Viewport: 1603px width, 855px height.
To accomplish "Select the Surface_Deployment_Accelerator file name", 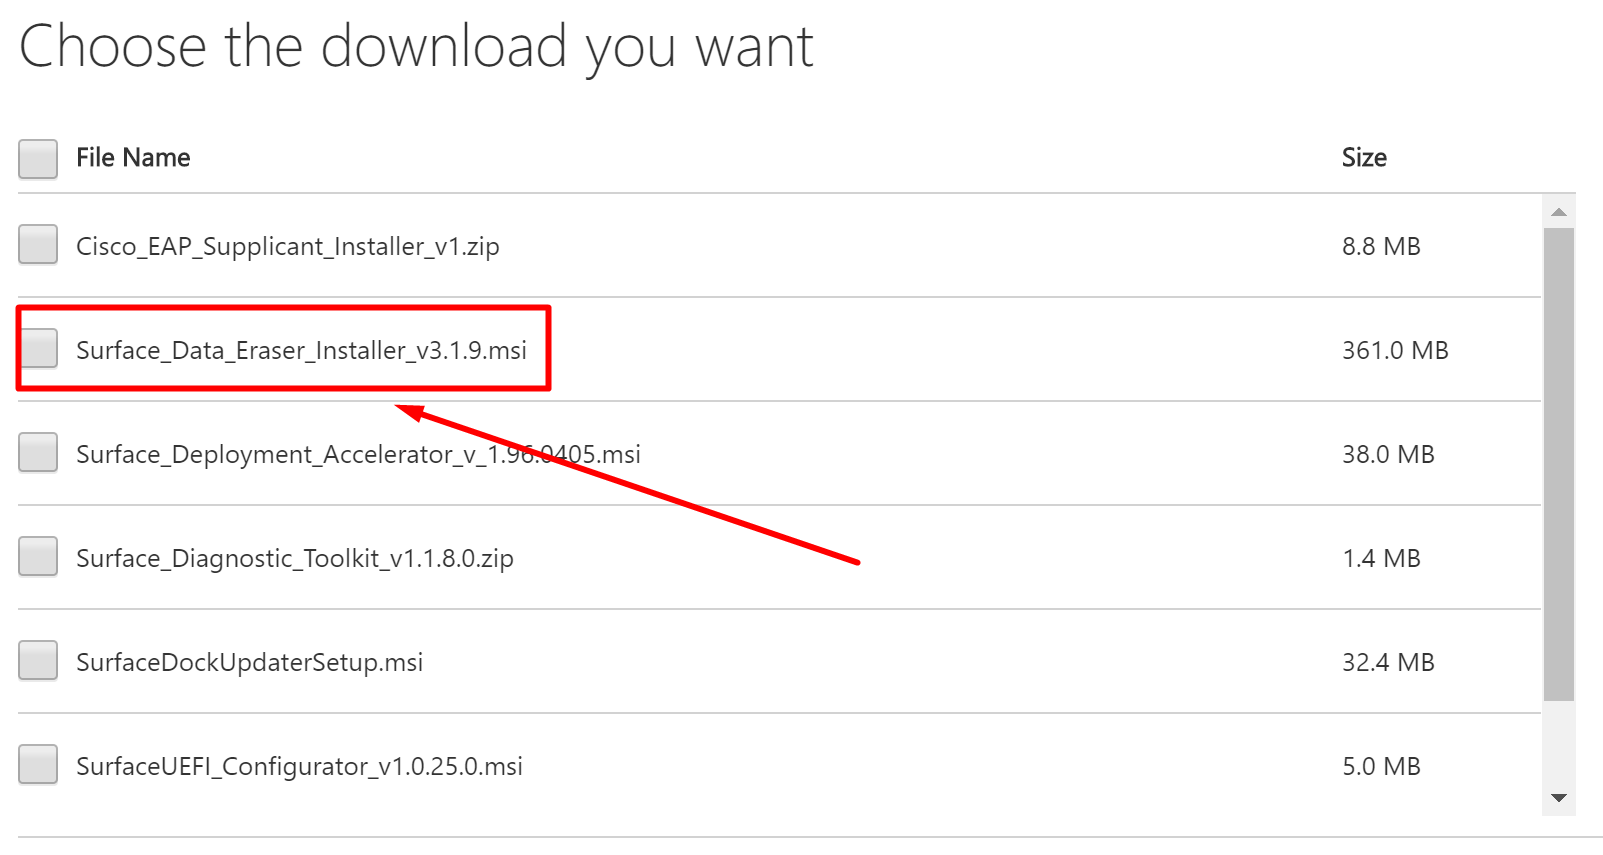I will point(359,454).
